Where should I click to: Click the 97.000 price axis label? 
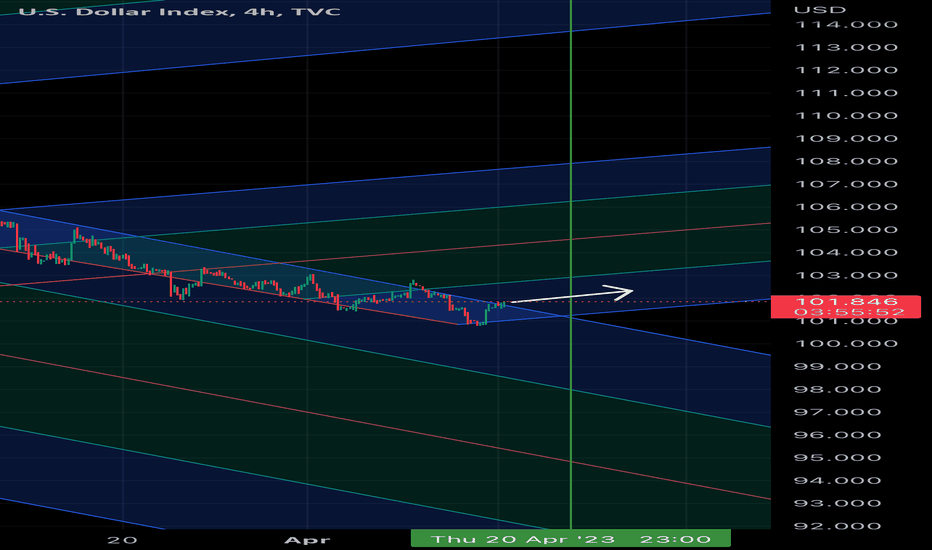click(x=837, y=412)
